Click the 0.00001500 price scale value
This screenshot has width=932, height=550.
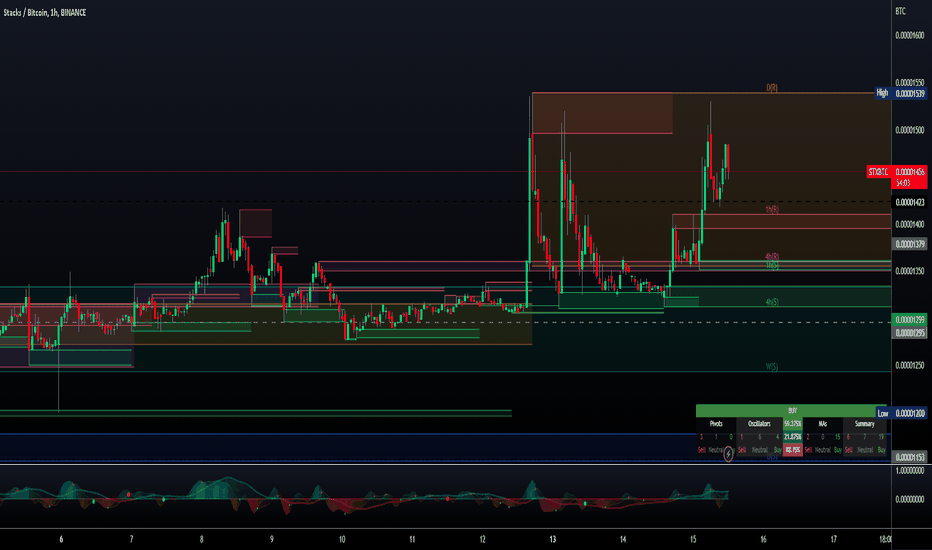[910, 130]
